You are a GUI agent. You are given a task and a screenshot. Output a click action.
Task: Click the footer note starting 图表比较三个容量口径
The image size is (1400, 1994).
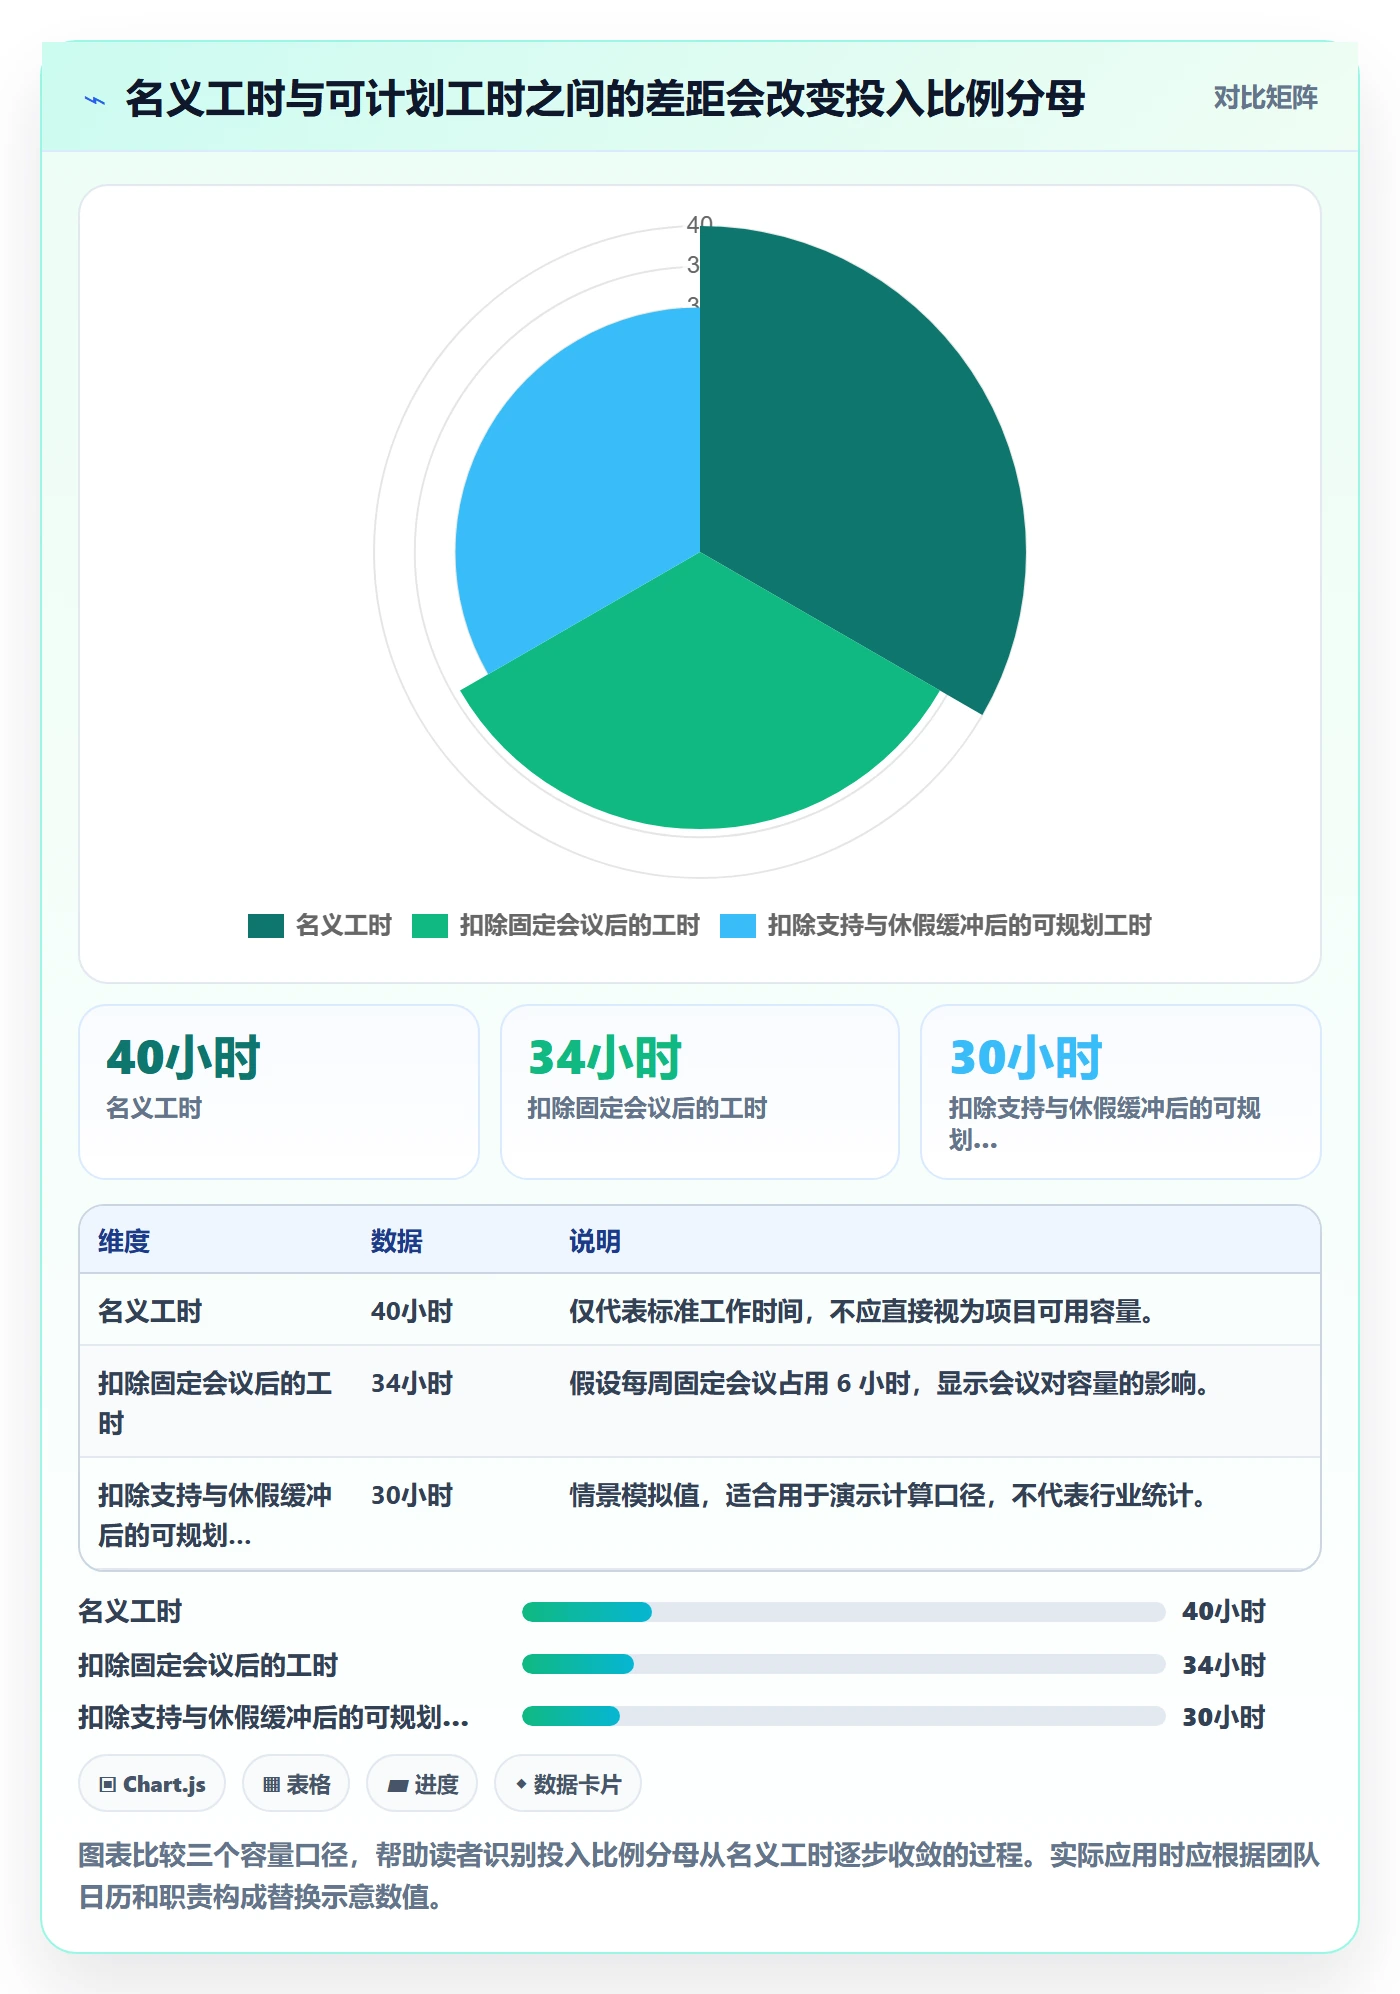tap(699, 1875)
